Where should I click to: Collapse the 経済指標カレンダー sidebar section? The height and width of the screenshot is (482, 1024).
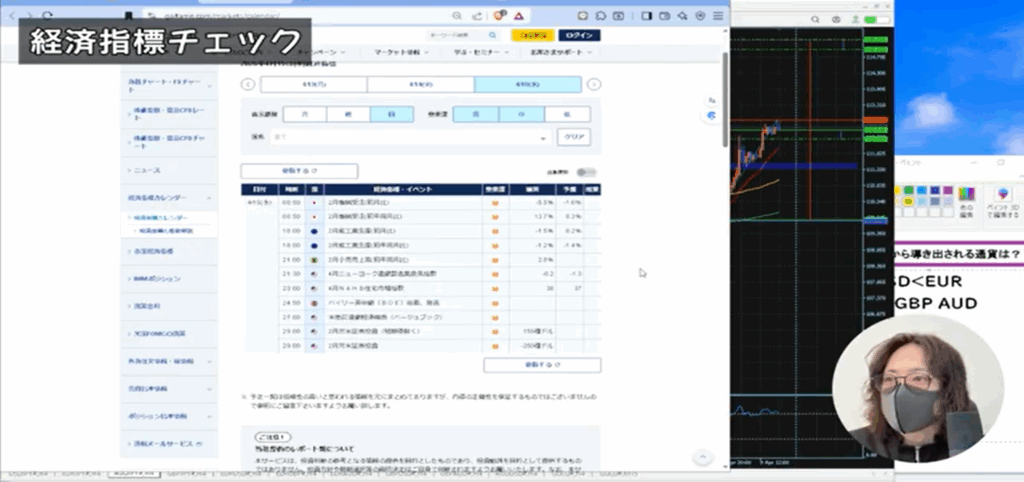[x=208, y=199]
